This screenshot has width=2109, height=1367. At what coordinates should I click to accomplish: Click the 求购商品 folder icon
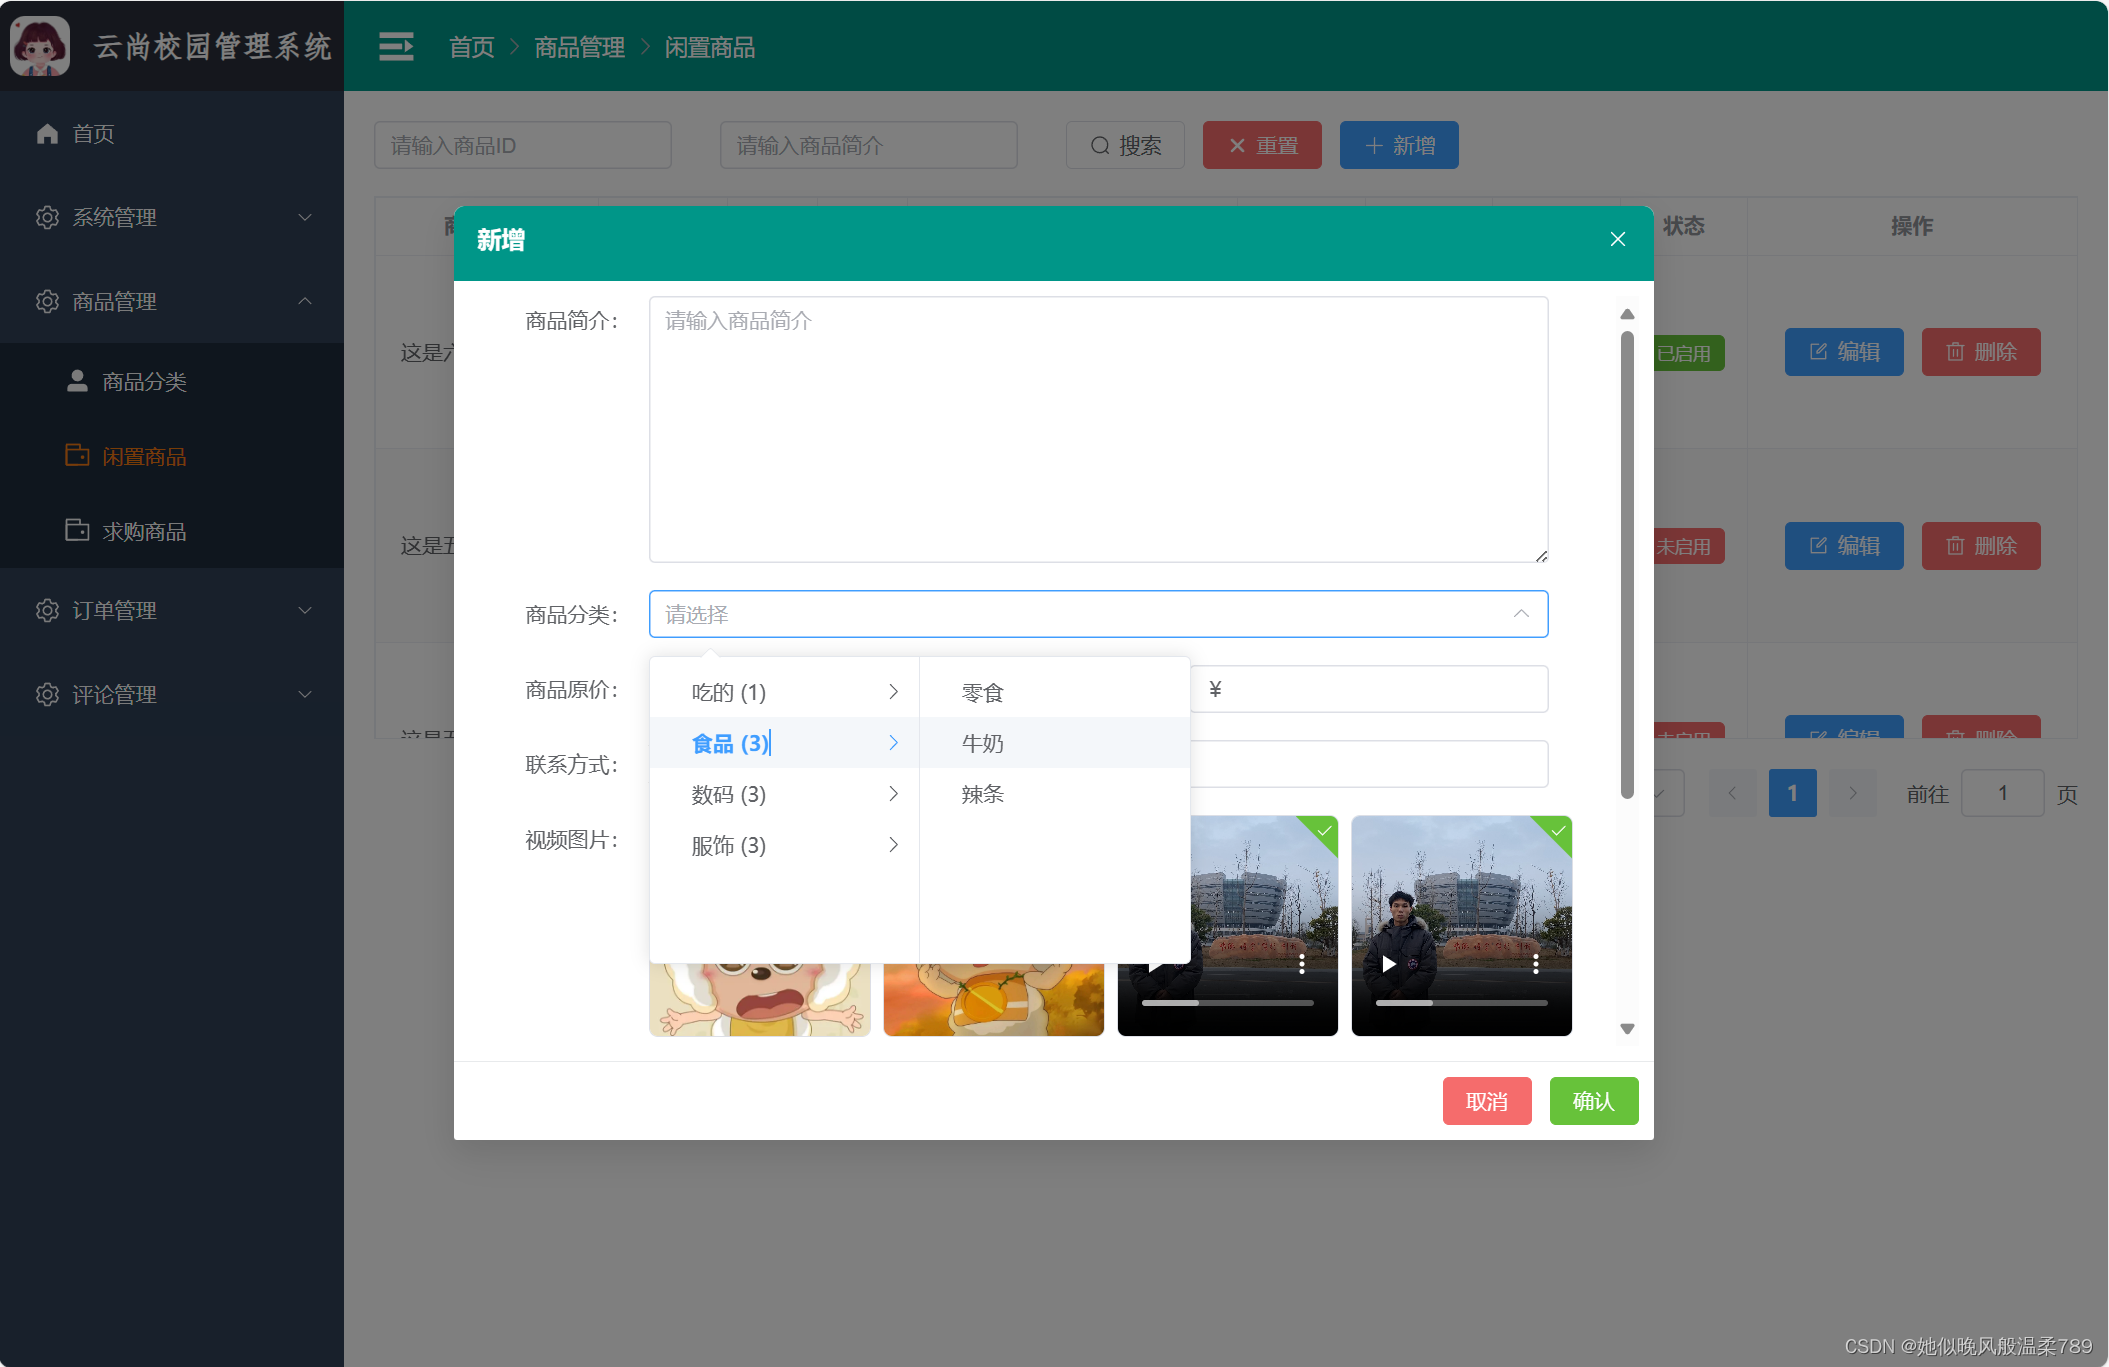[77, 531]
